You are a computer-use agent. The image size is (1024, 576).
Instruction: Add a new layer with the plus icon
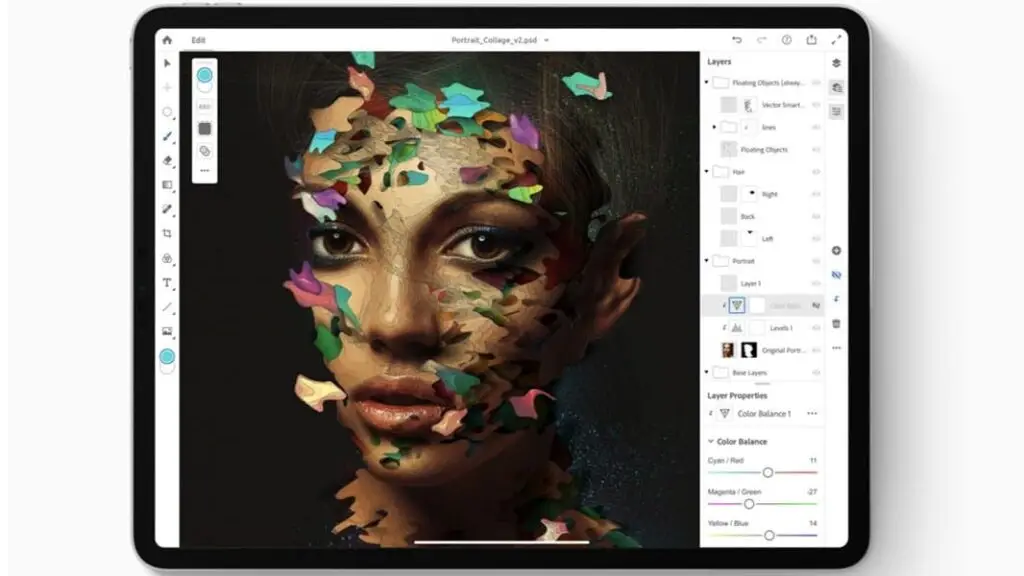coord(837,252)
